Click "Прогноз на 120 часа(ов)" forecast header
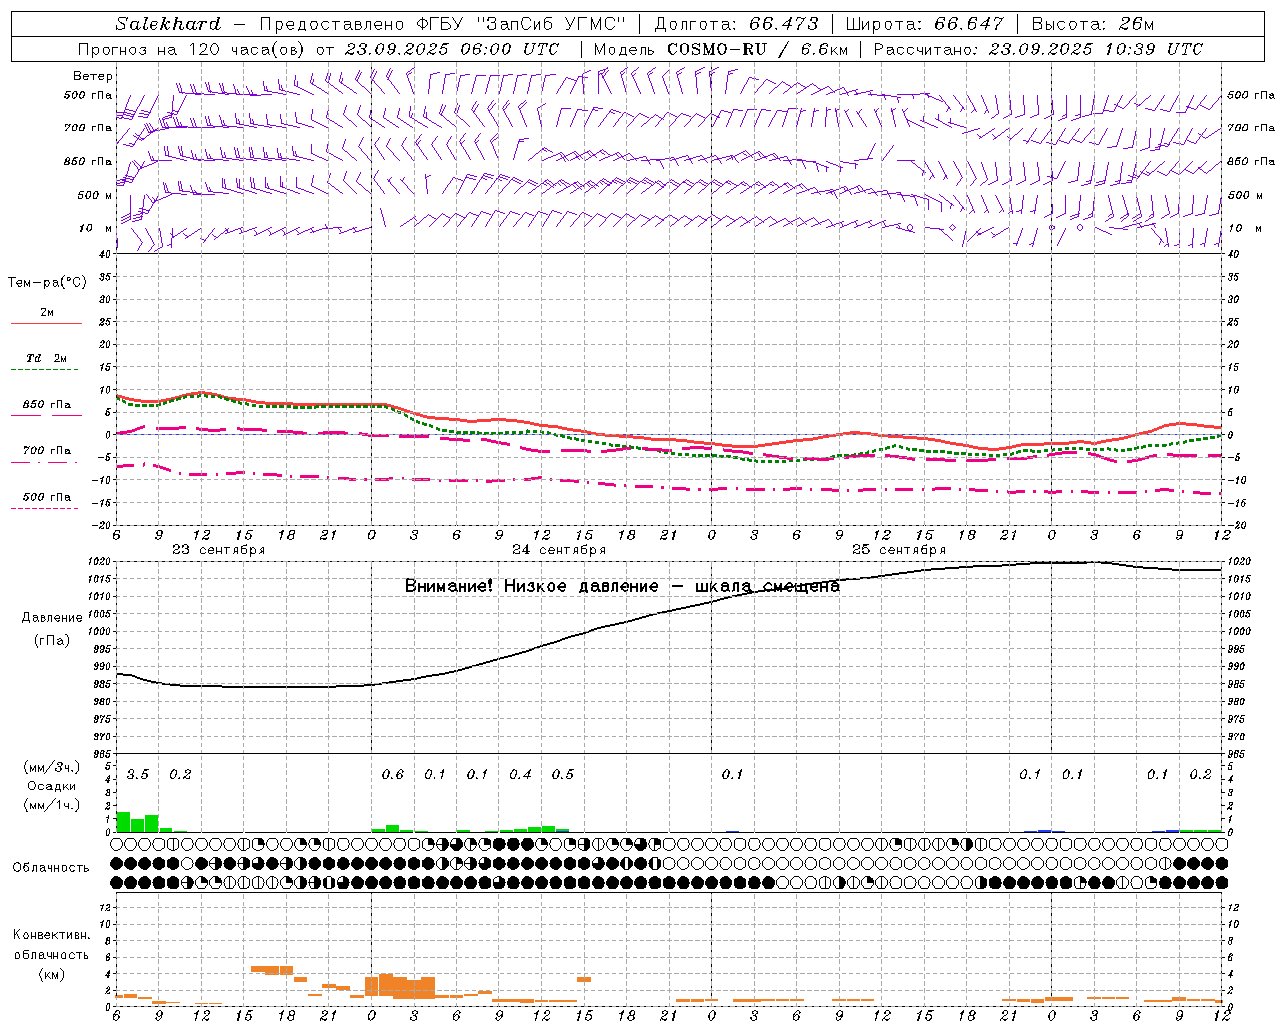The width and height of the screenshot is (1280, 1024). [192, 49]
